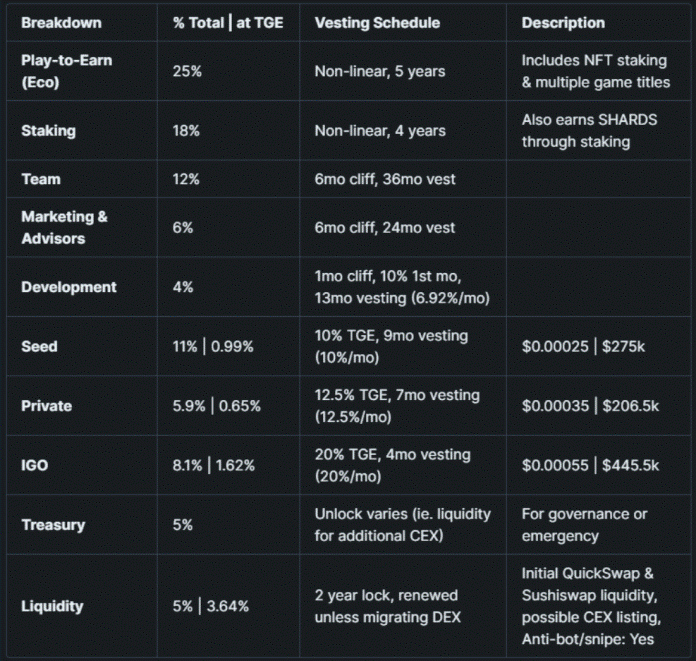696x661 pixels.
Task: Select the Team row label
Action: 41,179
